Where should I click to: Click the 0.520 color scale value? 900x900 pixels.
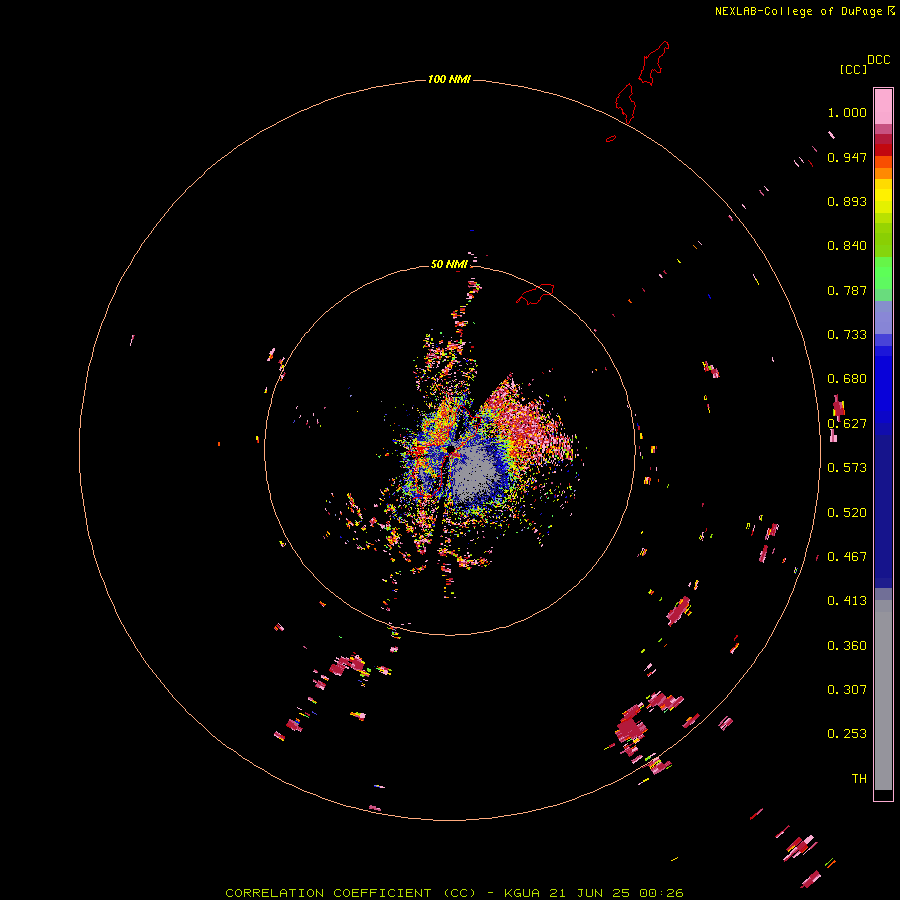point(847,513)
